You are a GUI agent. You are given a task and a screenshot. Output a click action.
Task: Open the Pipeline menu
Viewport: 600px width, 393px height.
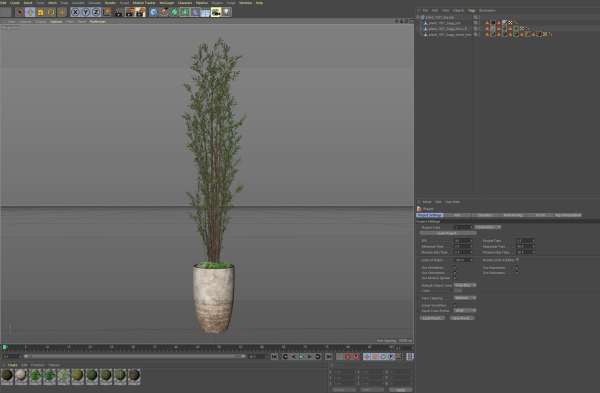click(202, 3)
